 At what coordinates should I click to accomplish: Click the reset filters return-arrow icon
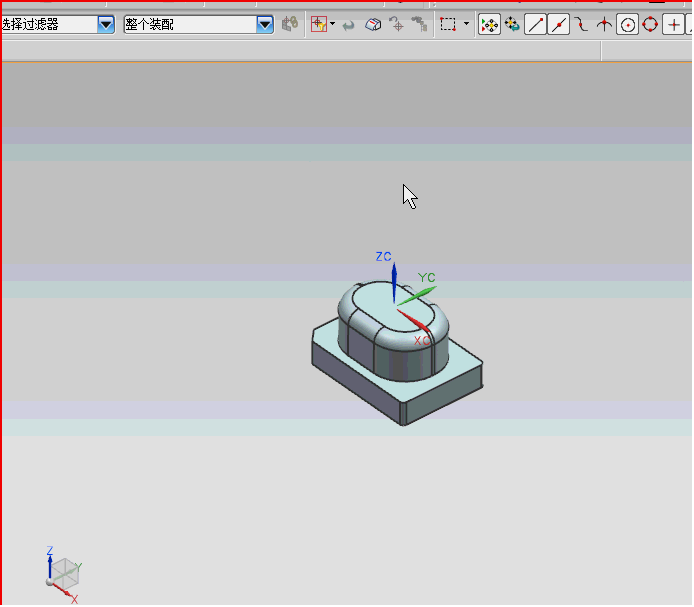pyautogui.click(x=349, y=25)
